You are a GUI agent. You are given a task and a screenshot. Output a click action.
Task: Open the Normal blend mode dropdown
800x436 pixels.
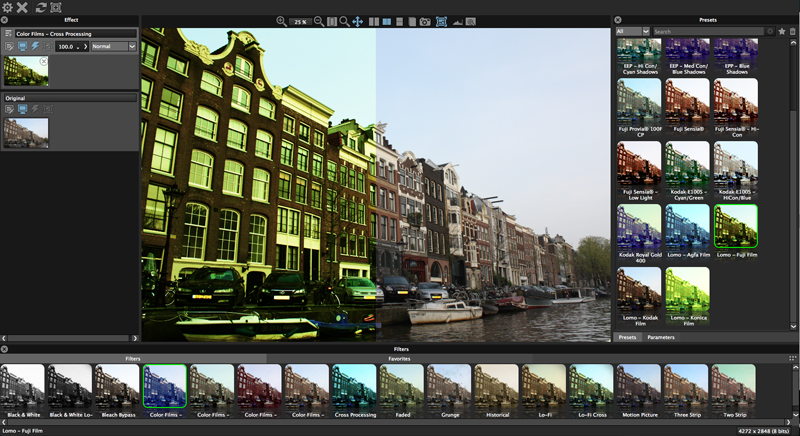tap(113, 46)
